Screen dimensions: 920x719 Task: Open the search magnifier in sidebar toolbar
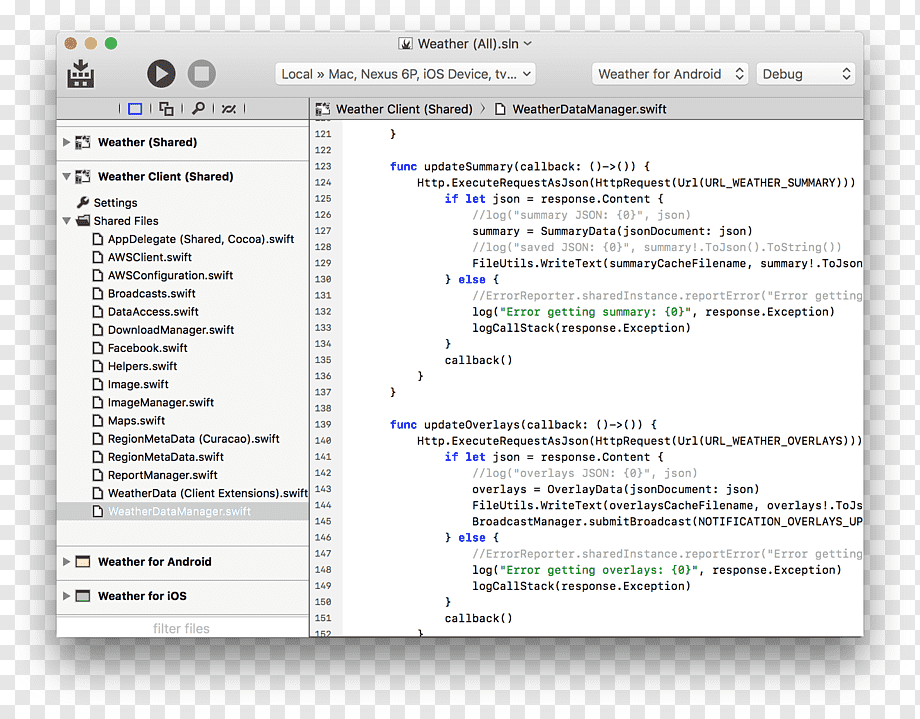pos(198,109)
